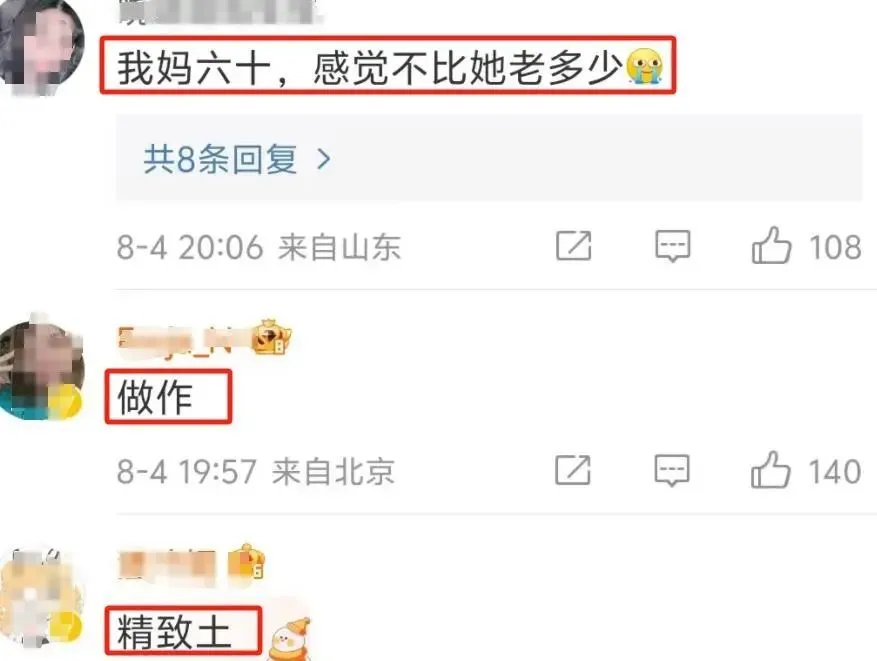Open the second commenter's avatar
The image size is (877, 661).
pos(40,369)
